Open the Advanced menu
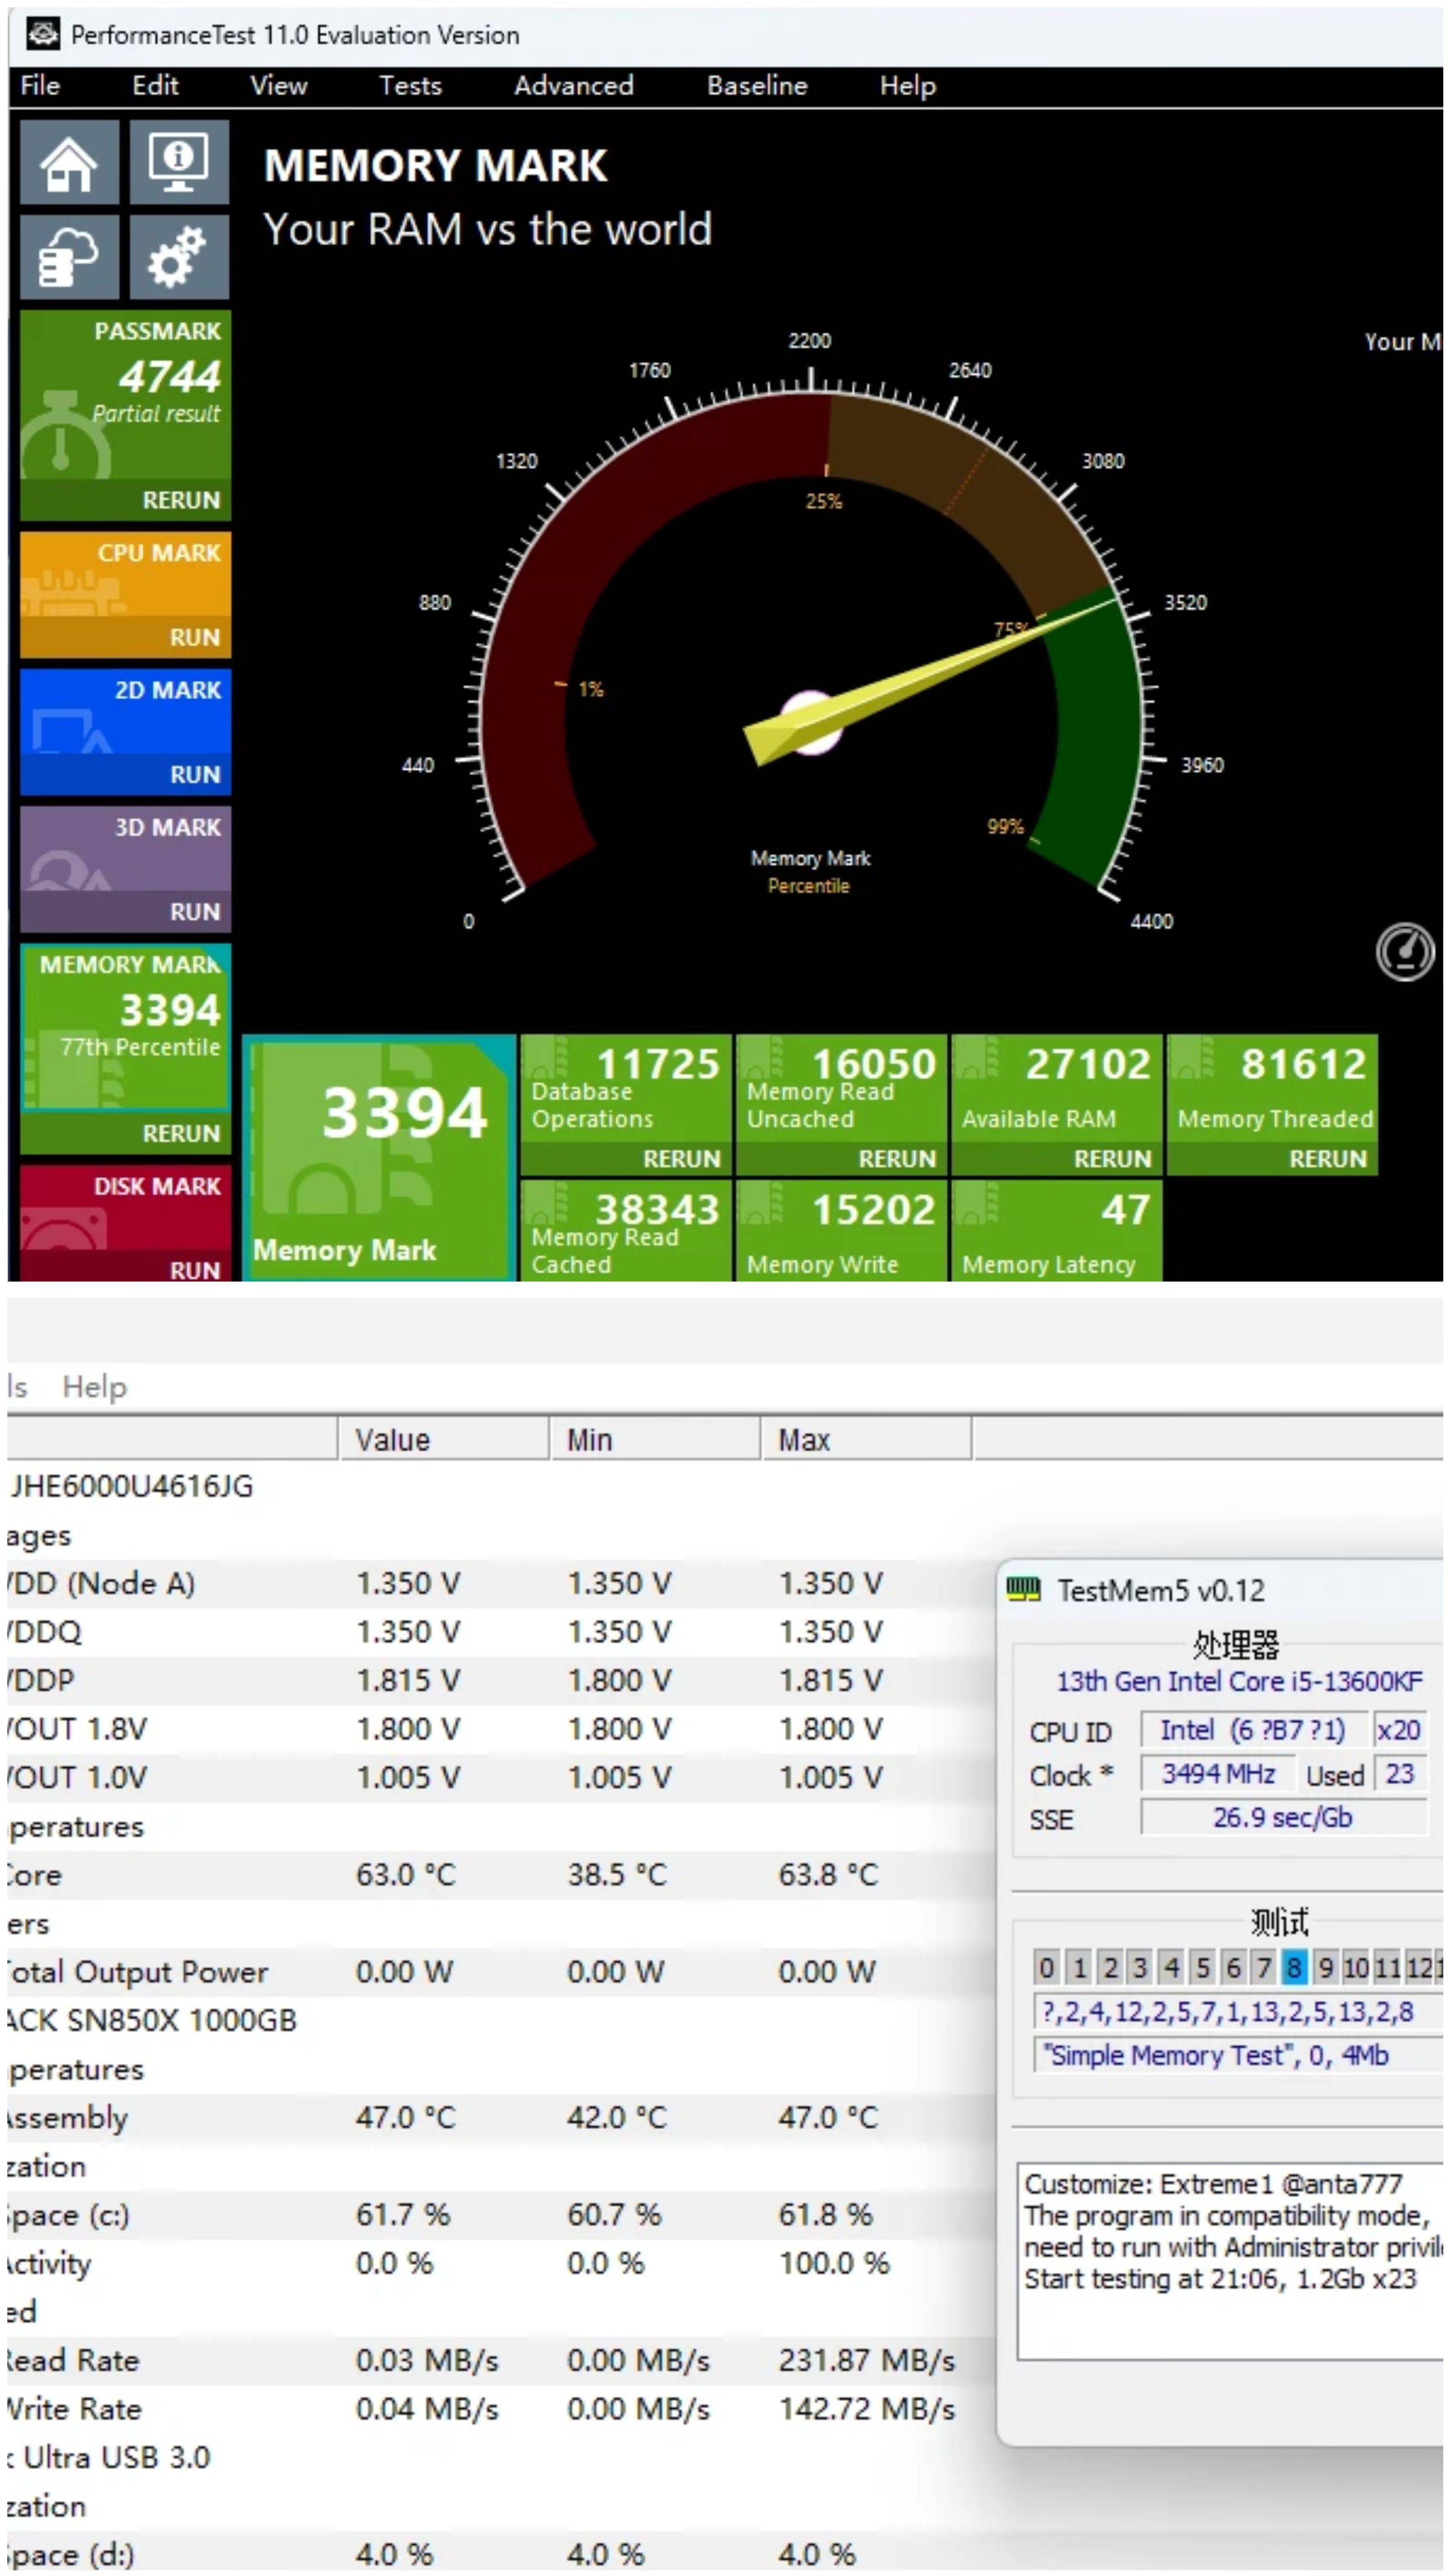 (573, 86)
